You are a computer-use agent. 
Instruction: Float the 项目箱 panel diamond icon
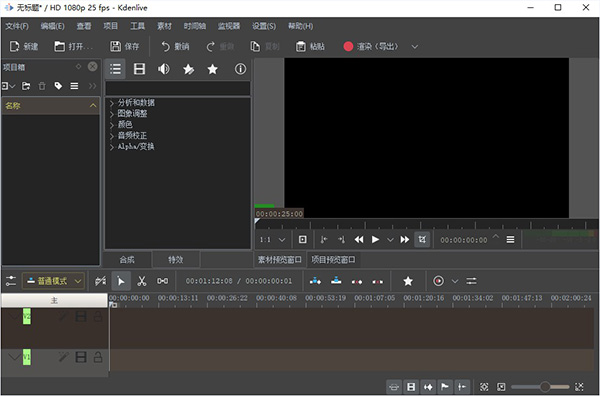tap(78, 67)
